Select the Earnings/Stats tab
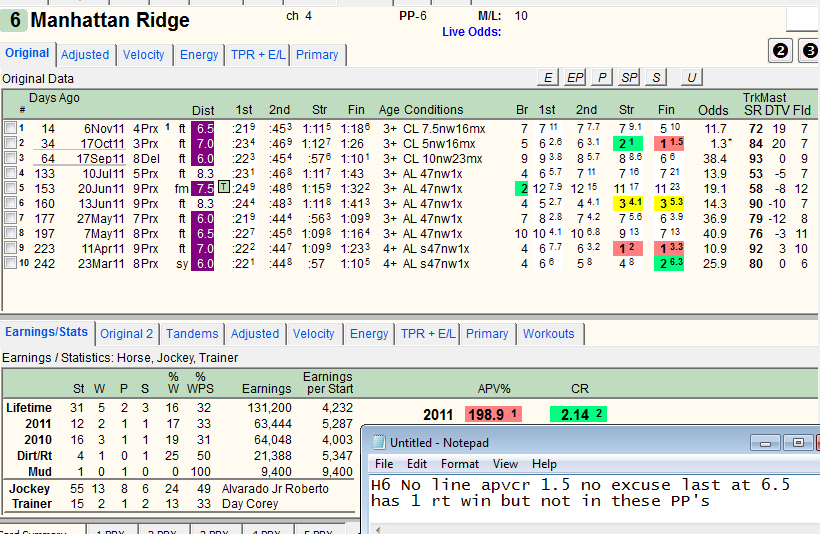The height and width of the screenshot is (534, 820). pos(47,332)
